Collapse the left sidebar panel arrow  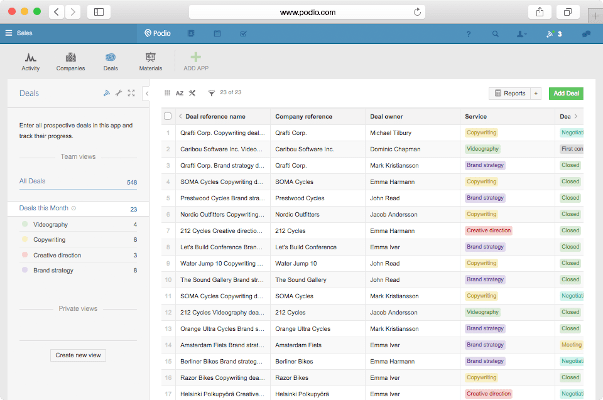point(147,93)
